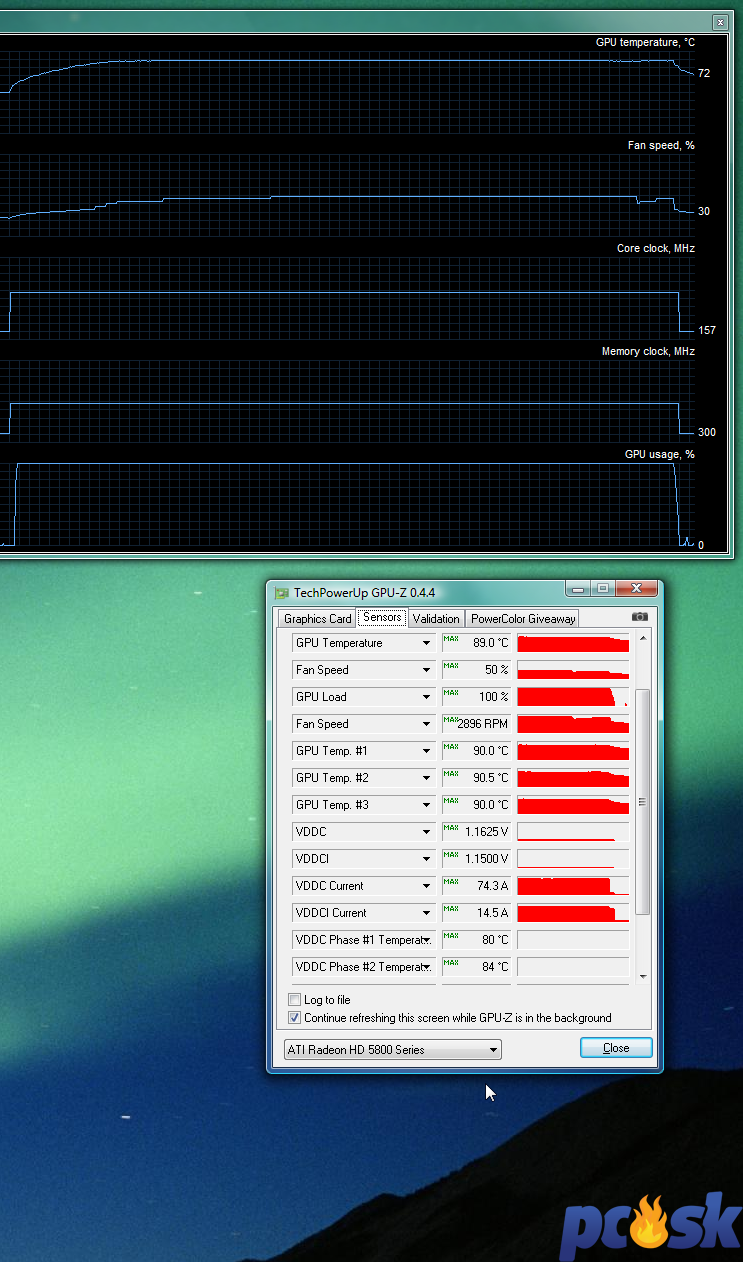Click the scroll-up arrow of the sensor list

643,638
